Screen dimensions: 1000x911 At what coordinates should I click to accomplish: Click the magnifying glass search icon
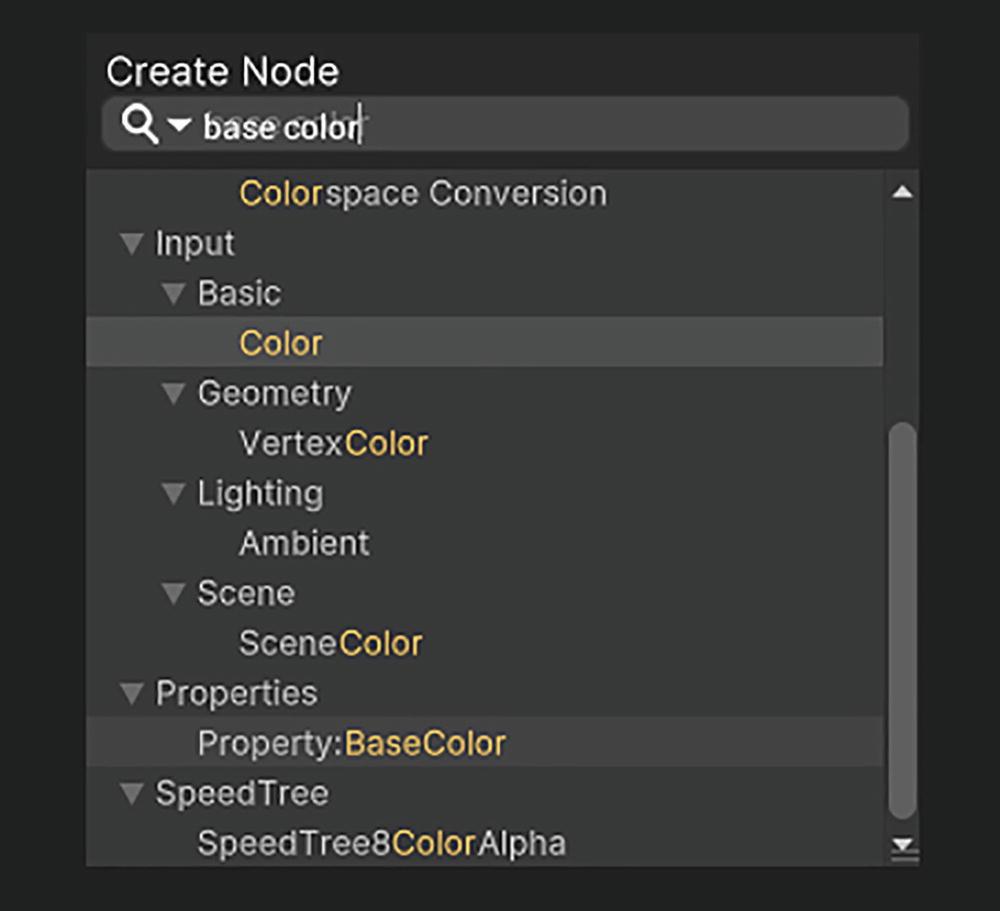click(140, 124)
